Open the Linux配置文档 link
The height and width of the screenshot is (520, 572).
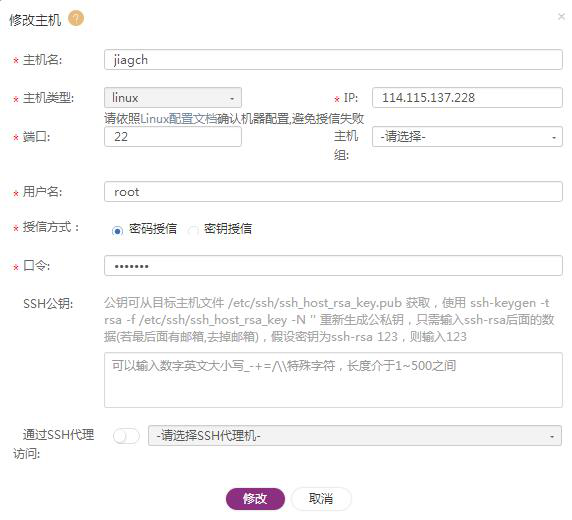(x=178, y=119)
